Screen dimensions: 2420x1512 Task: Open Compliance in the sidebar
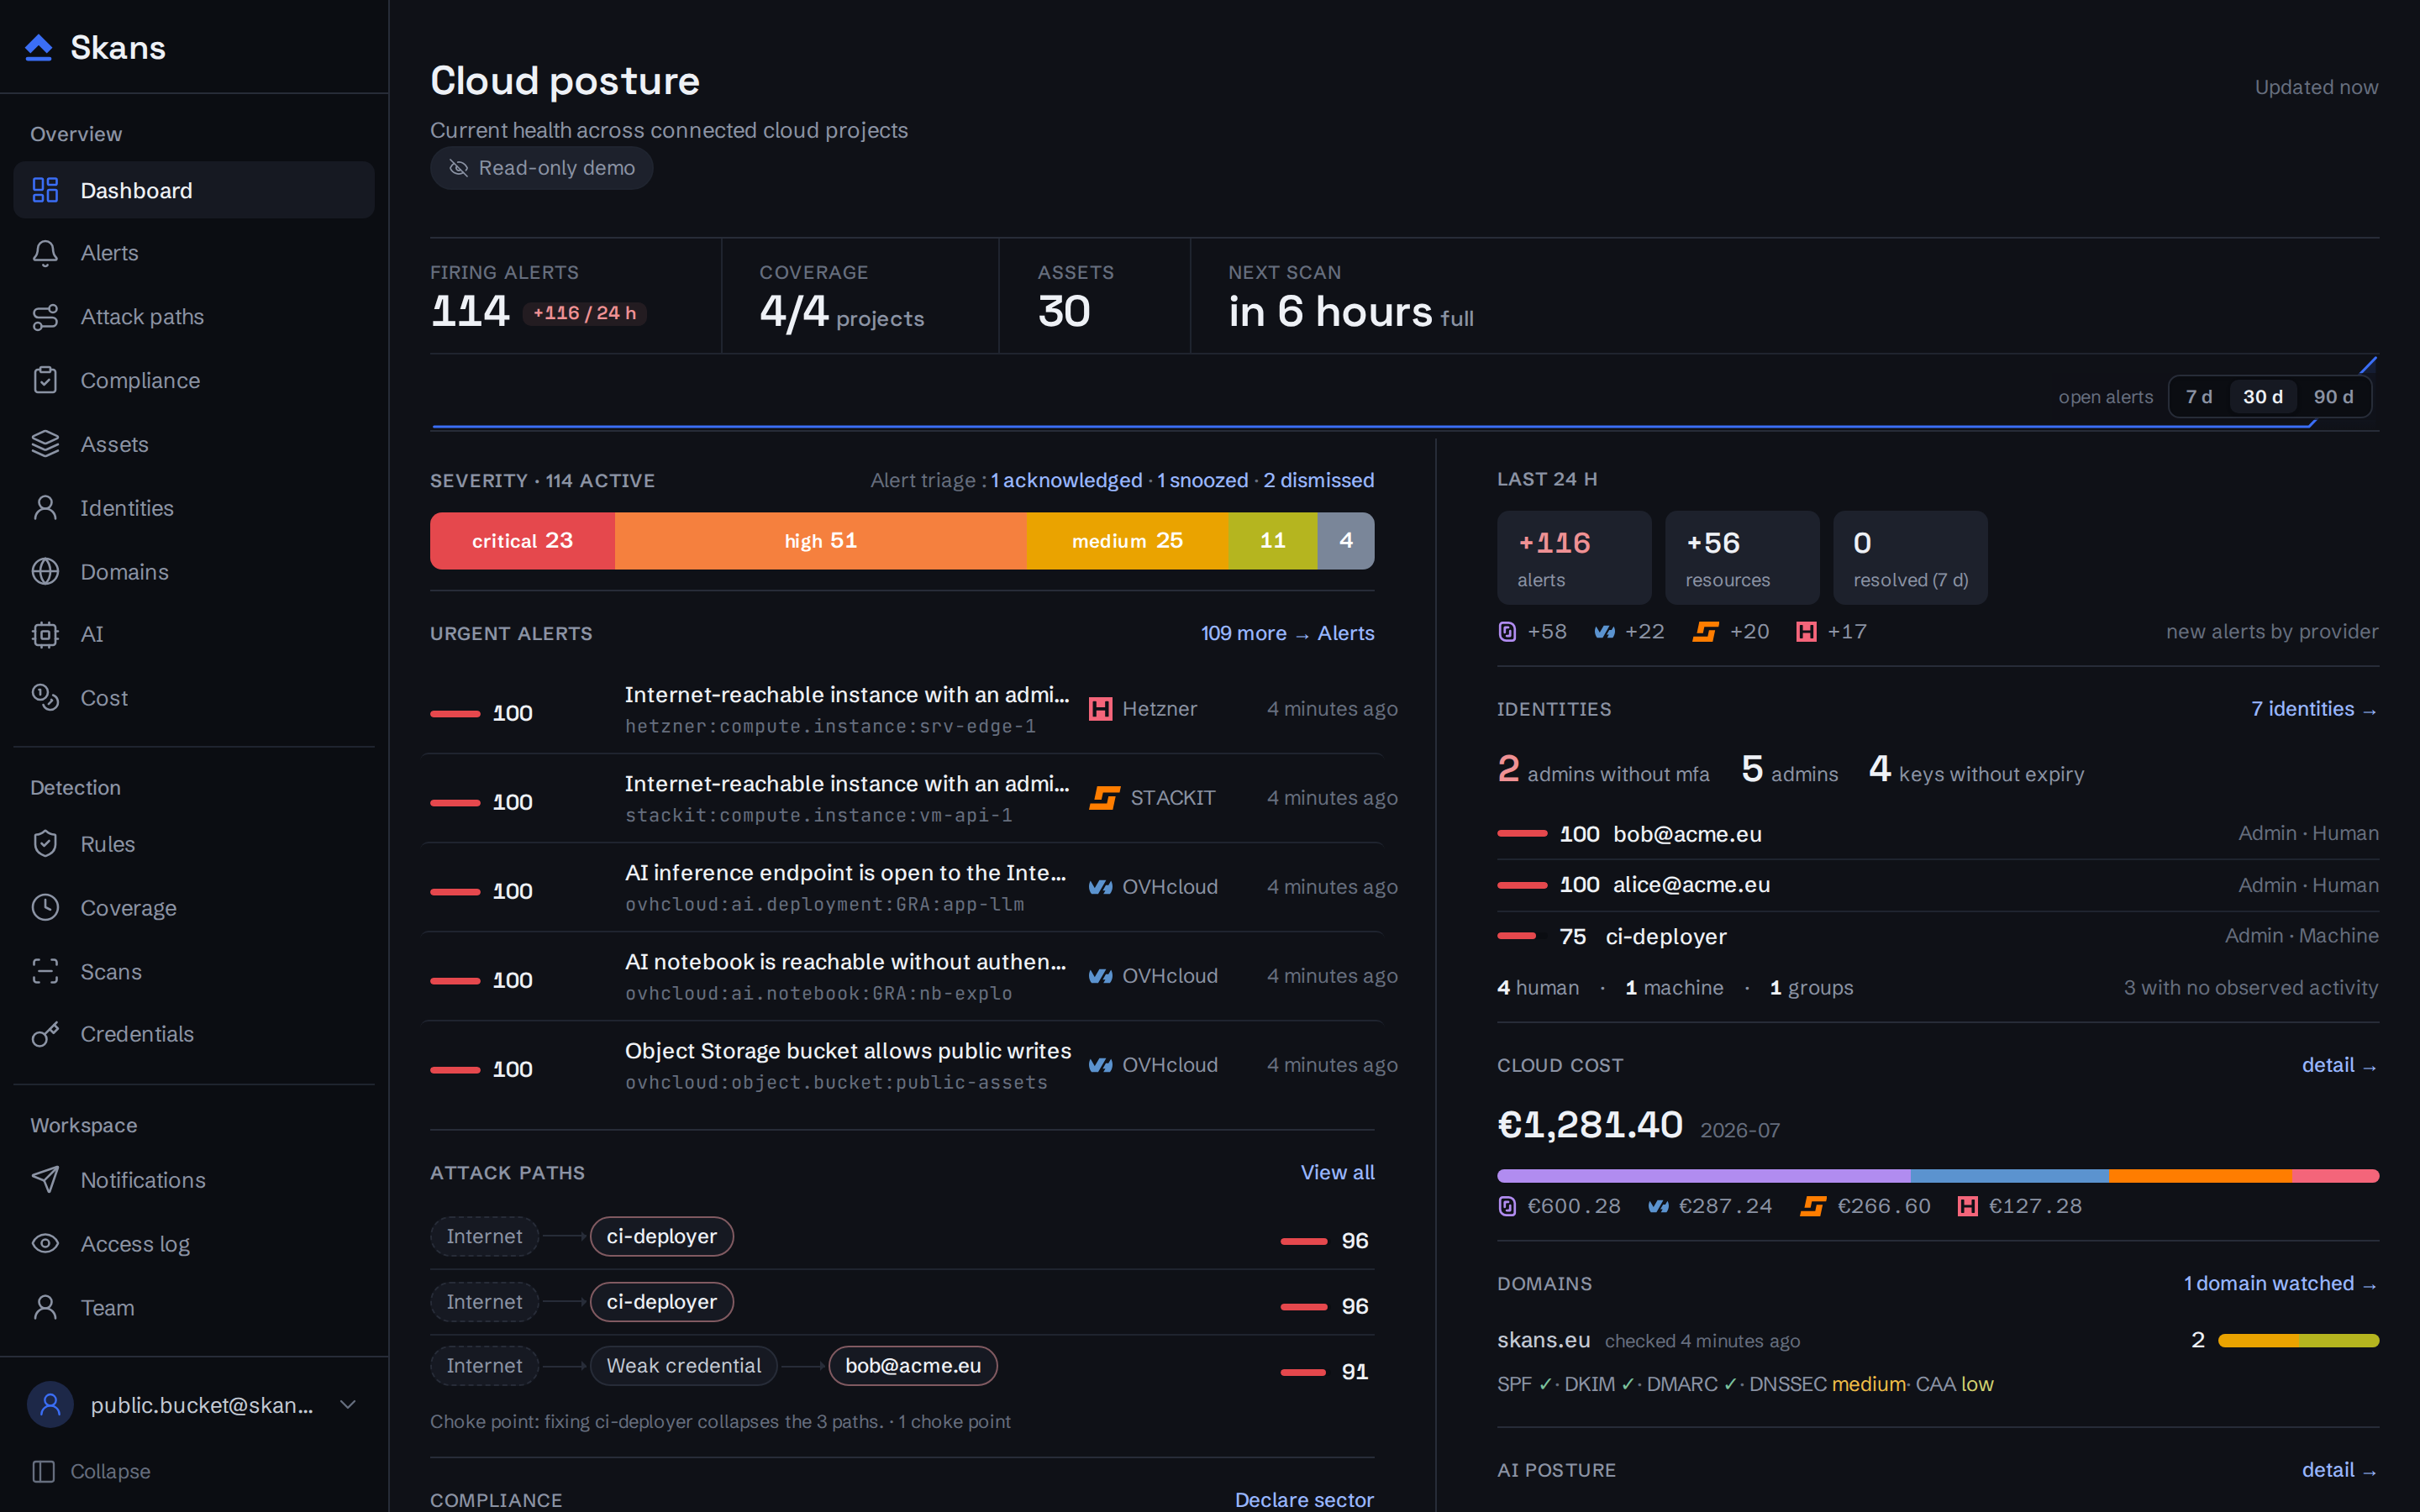coord(194,380)
